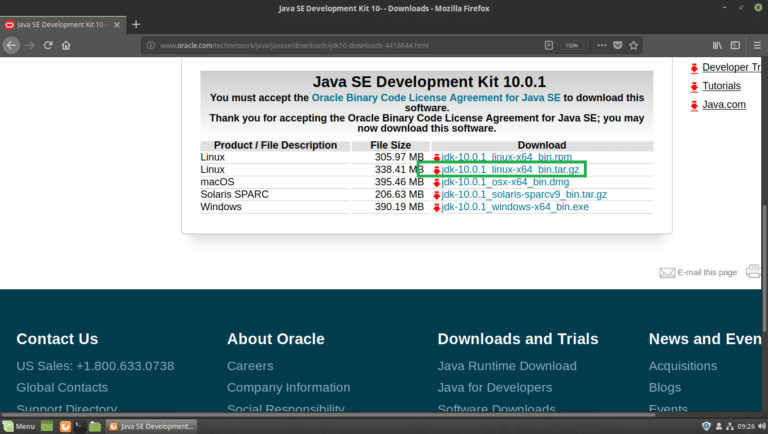Download jdk-10.0.1_linux-x64_bin.tar.gz
Screen dimensions: 768x434
[509, 170]
